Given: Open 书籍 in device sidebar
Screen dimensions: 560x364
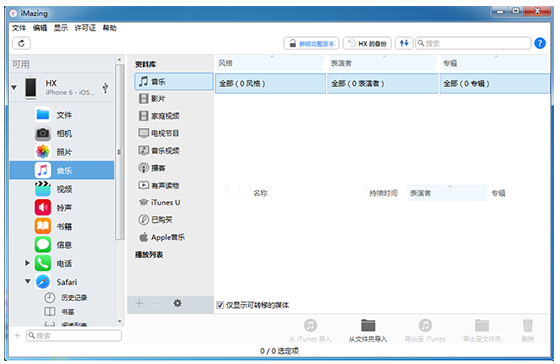Looking at the screenshot, I should coord(62,226).
